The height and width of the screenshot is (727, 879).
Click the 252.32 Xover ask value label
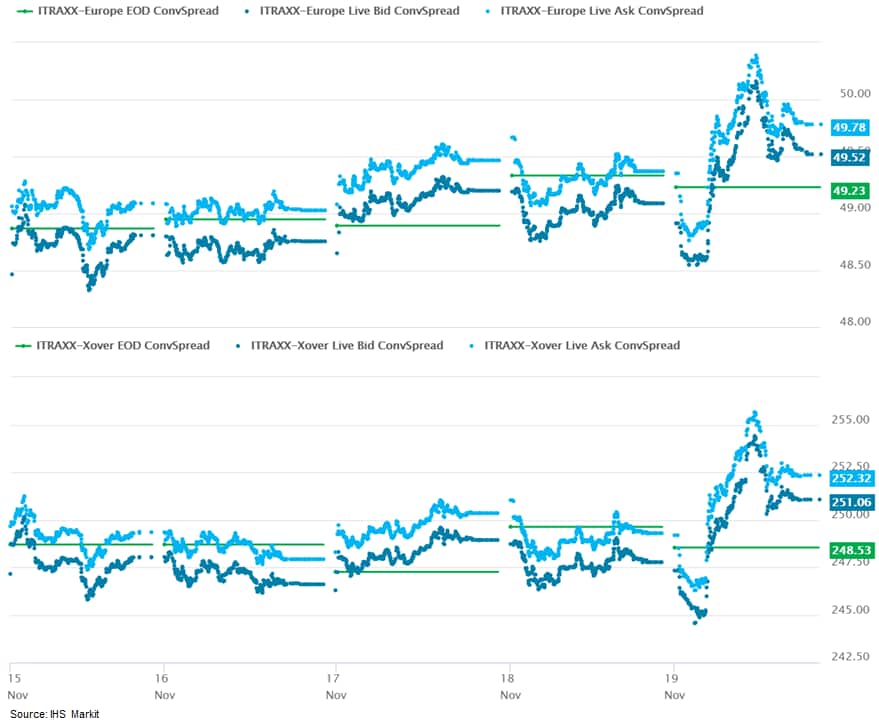tap(852, 479)
